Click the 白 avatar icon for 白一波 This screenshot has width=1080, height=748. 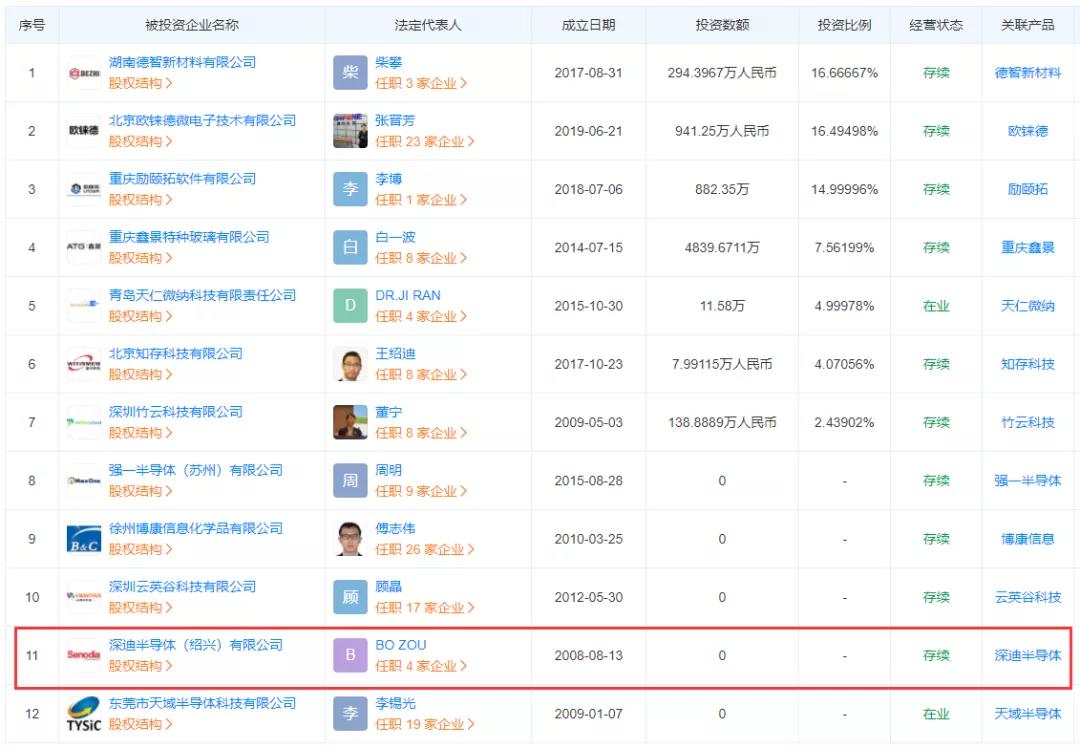coord(350,248)
